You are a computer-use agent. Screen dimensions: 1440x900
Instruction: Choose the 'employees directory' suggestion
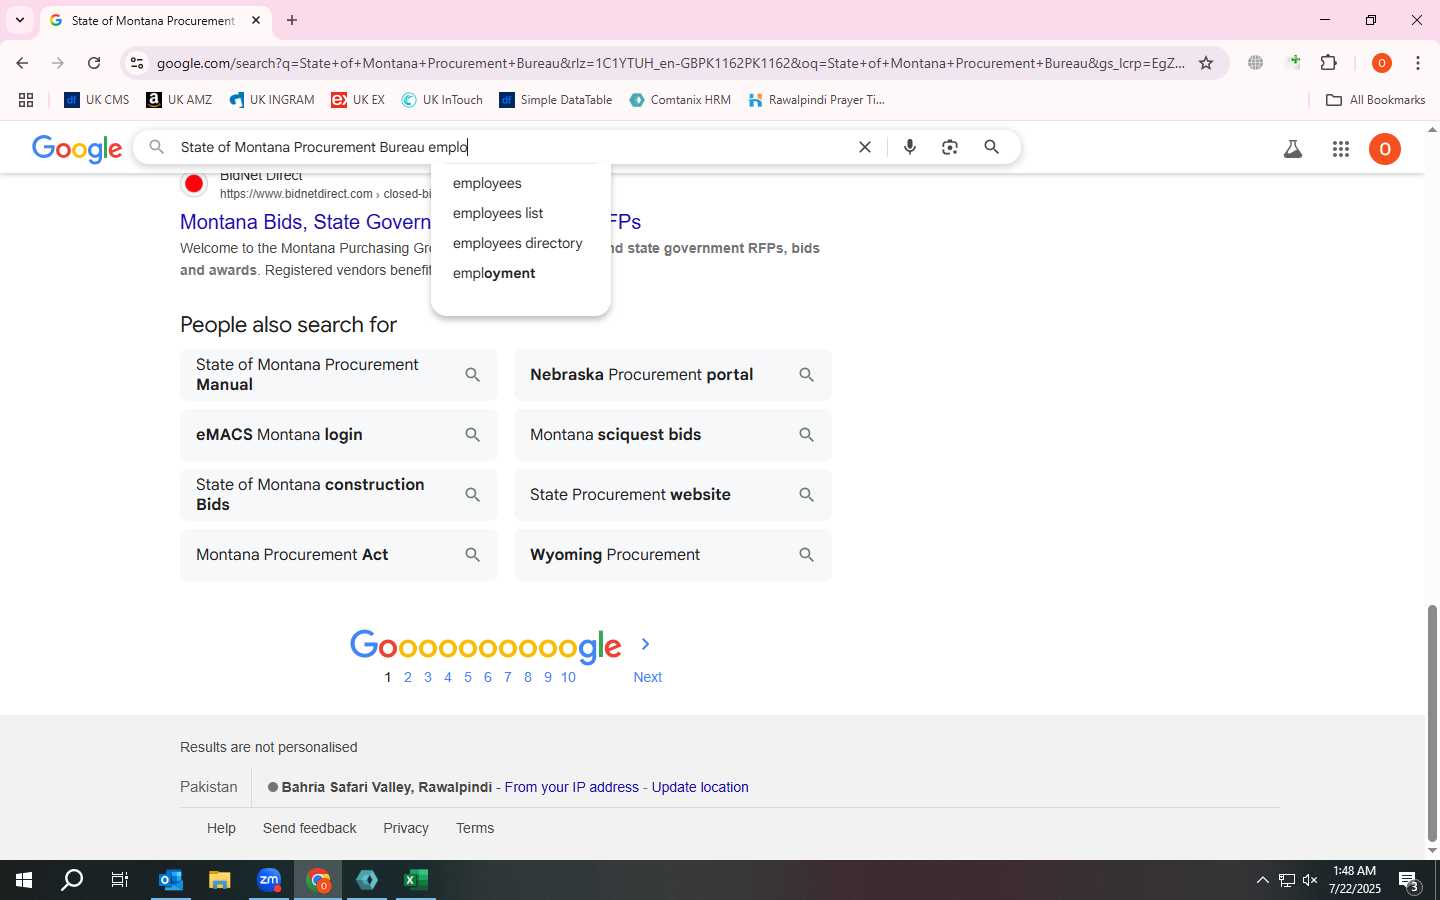(520, 243)
